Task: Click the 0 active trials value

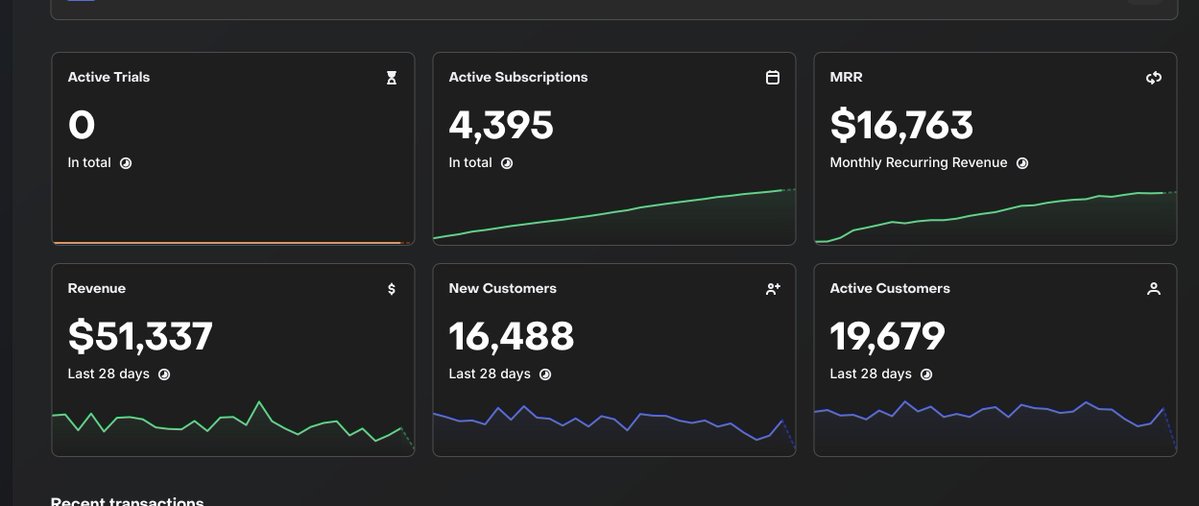Action: [x=81, y=125]
